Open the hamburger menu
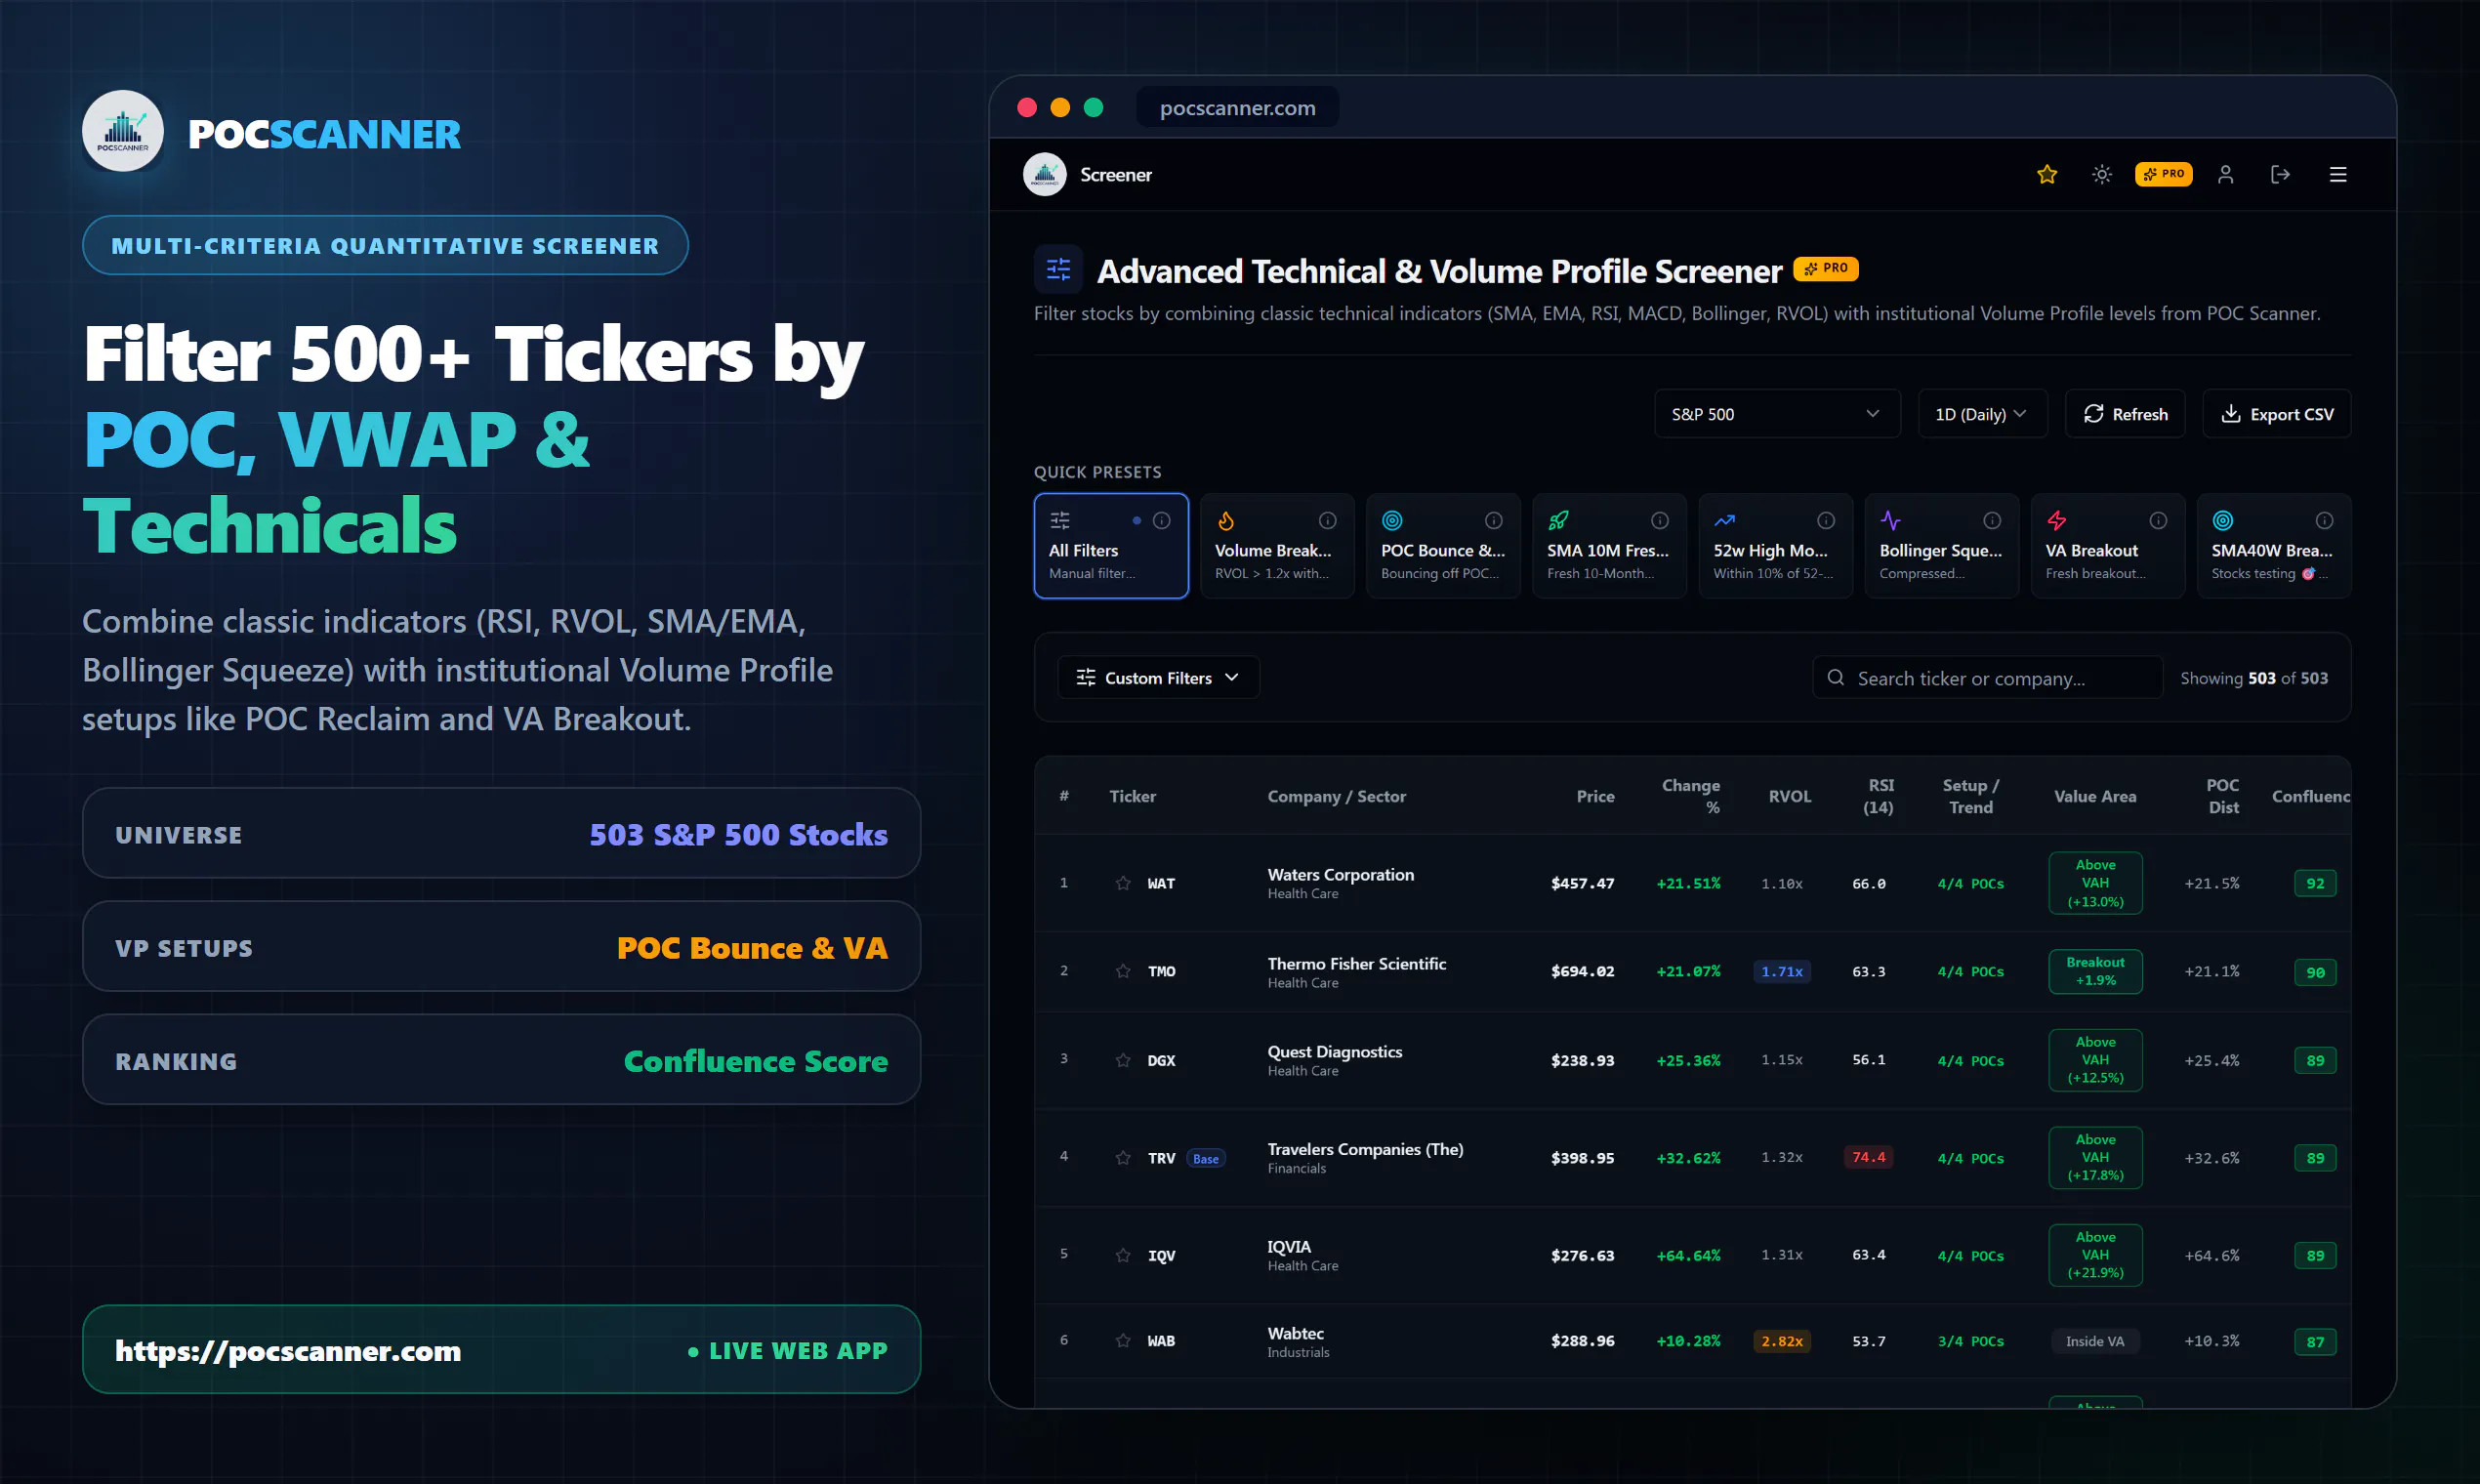Viewport: 2480px width, 1484px height. 2338,174
